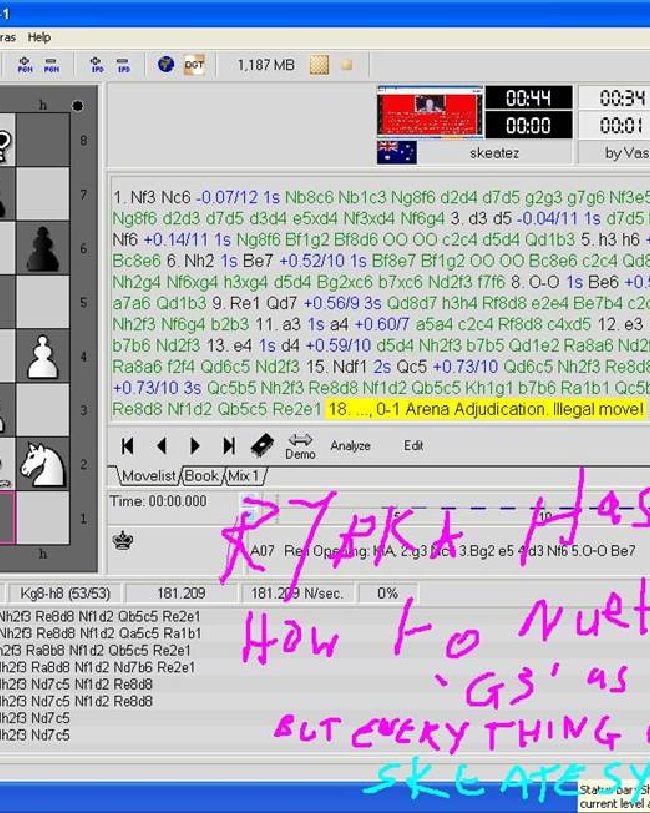Viewport: 650px width, 813px height.
Task: Switch to the Book tab
Action: 202,476
